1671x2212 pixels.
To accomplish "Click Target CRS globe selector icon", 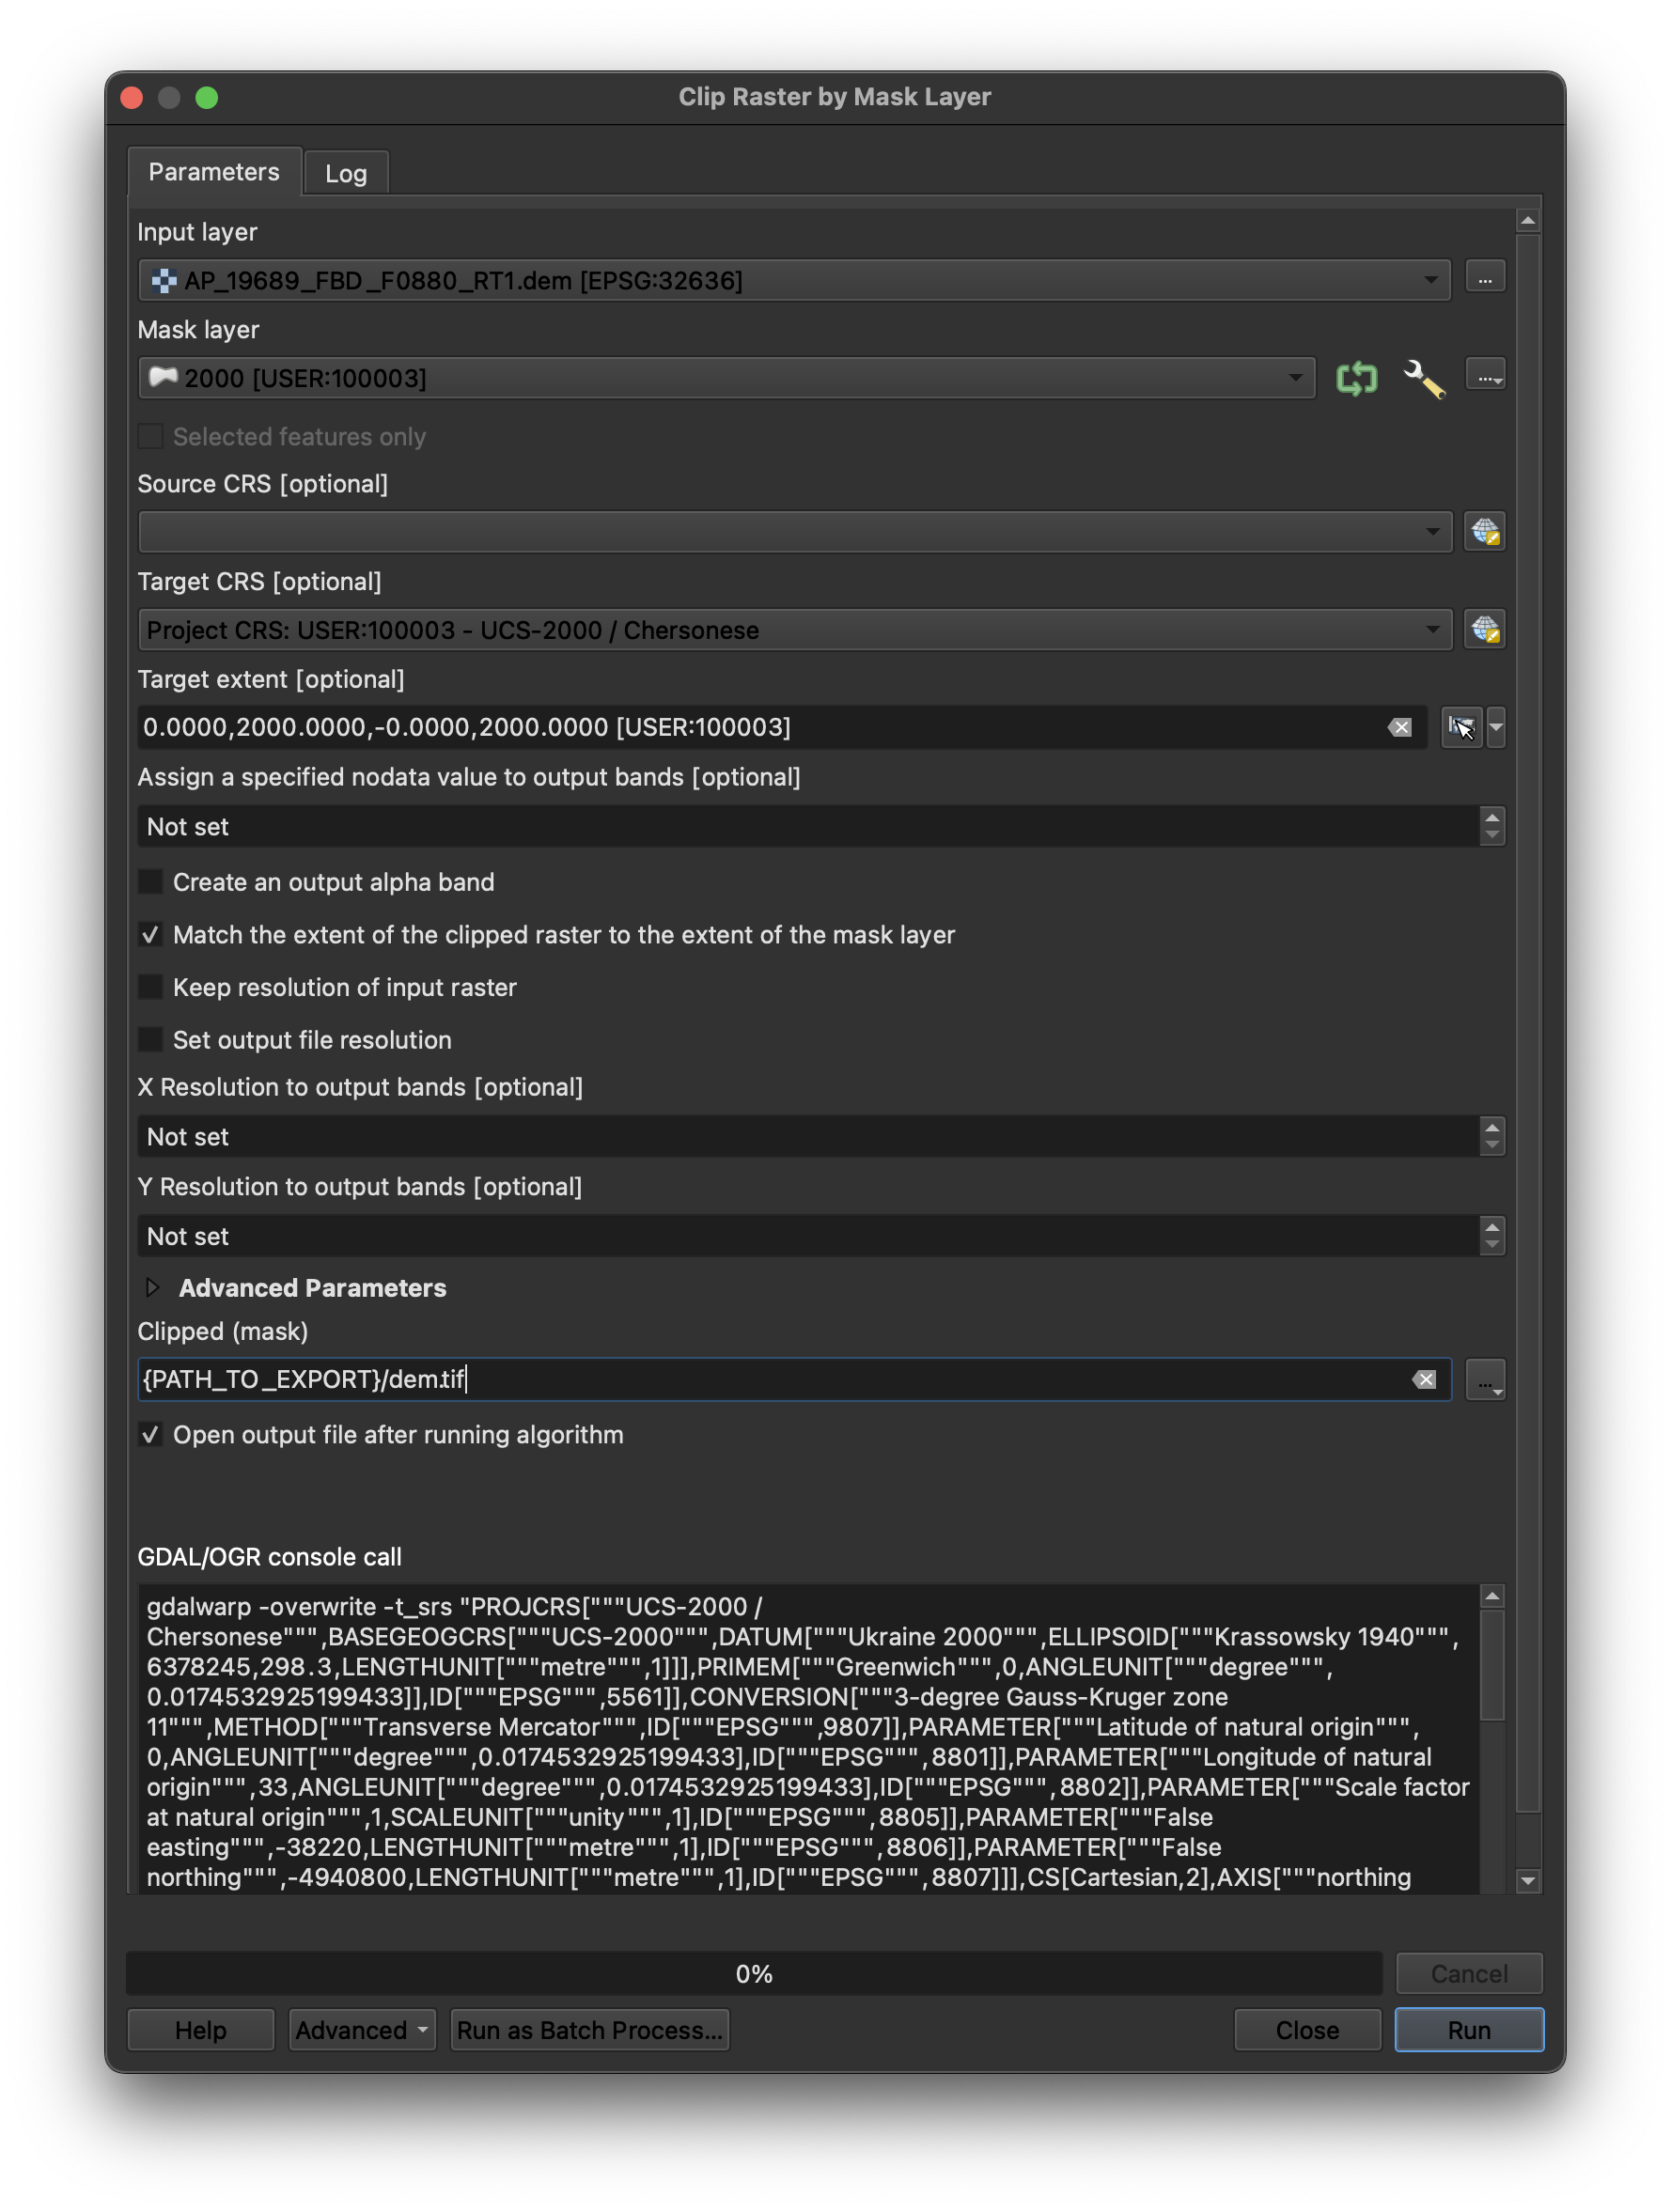I will [1484, 630].
